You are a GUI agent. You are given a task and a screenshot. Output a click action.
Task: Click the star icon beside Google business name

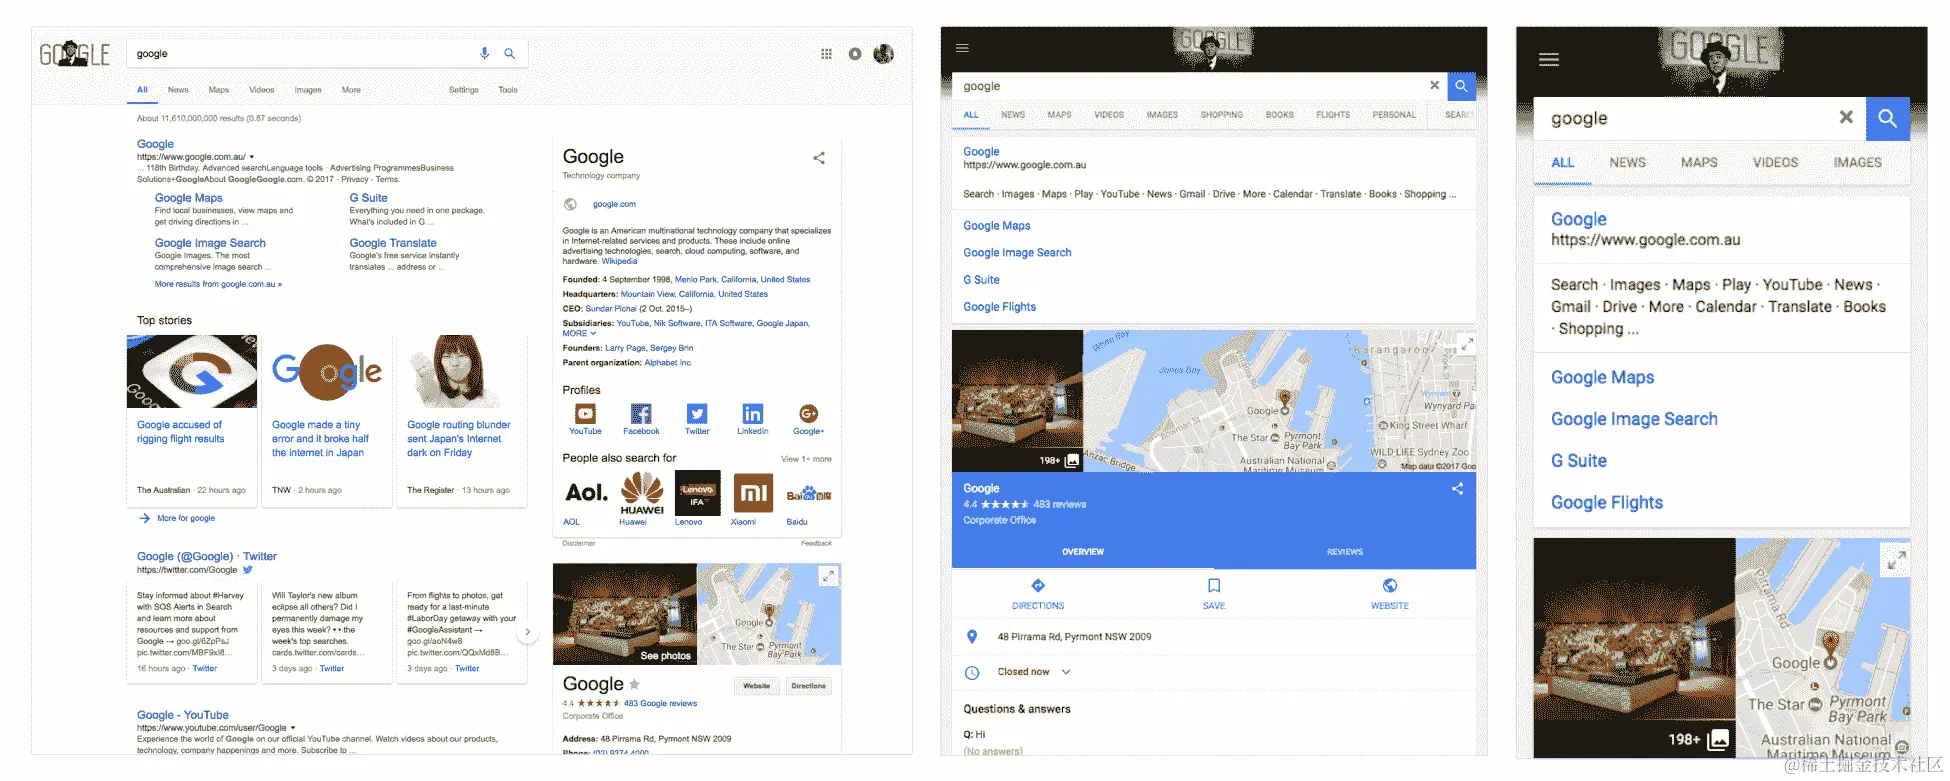pos(634,684)
